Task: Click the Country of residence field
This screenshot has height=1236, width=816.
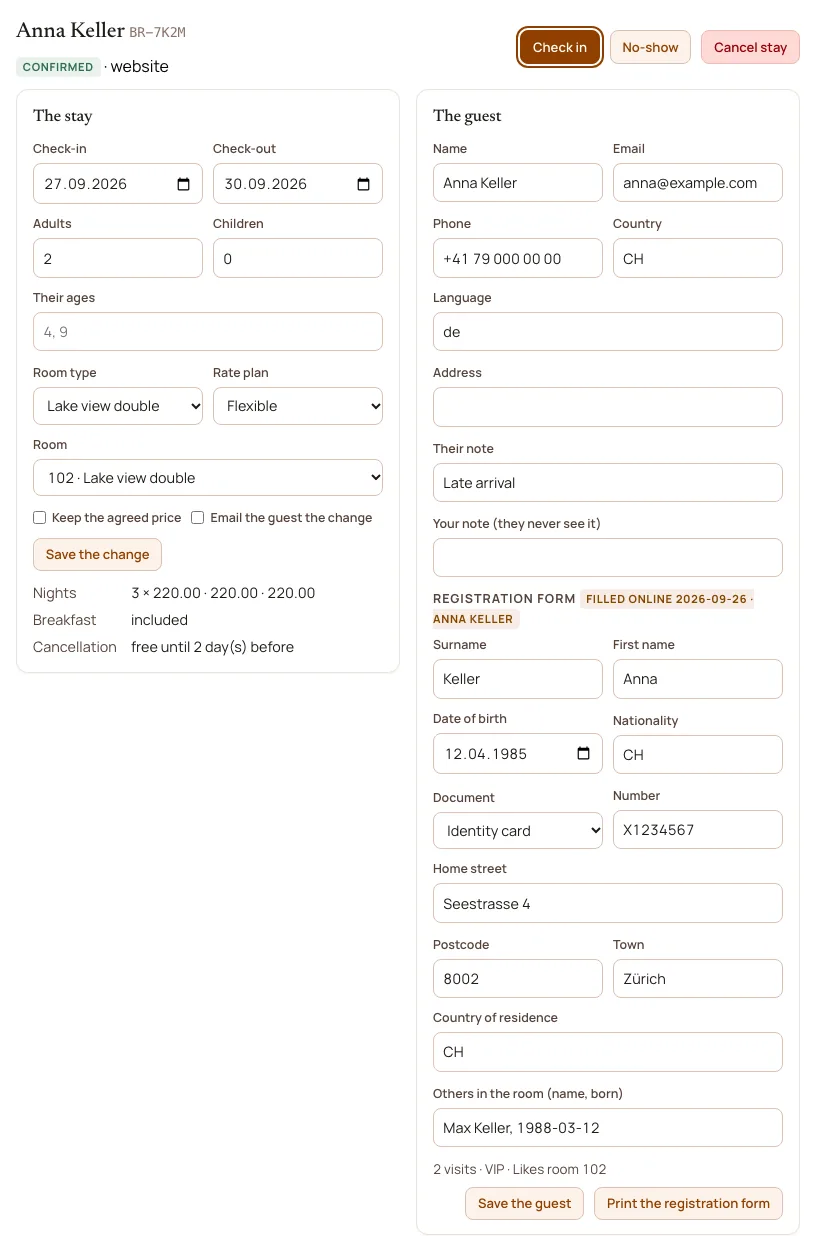Action: (608, 1052)
